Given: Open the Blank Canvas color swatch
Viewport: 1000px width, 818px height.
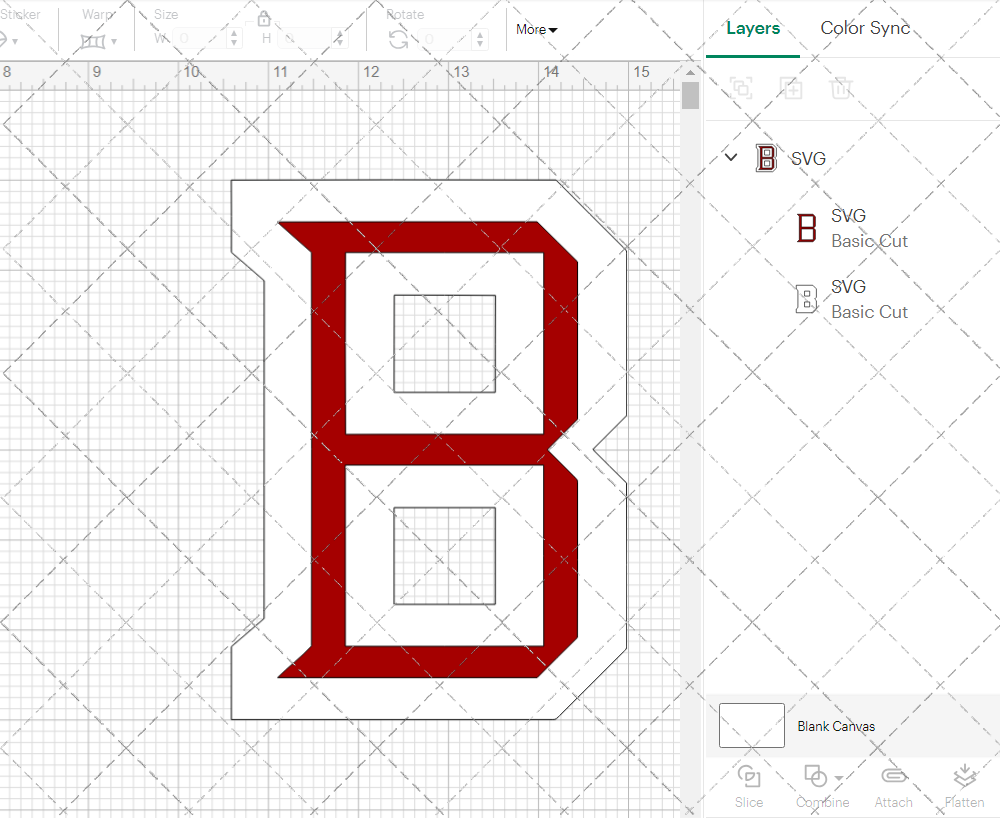Looking at the screenshot, I should pos(751,726).
